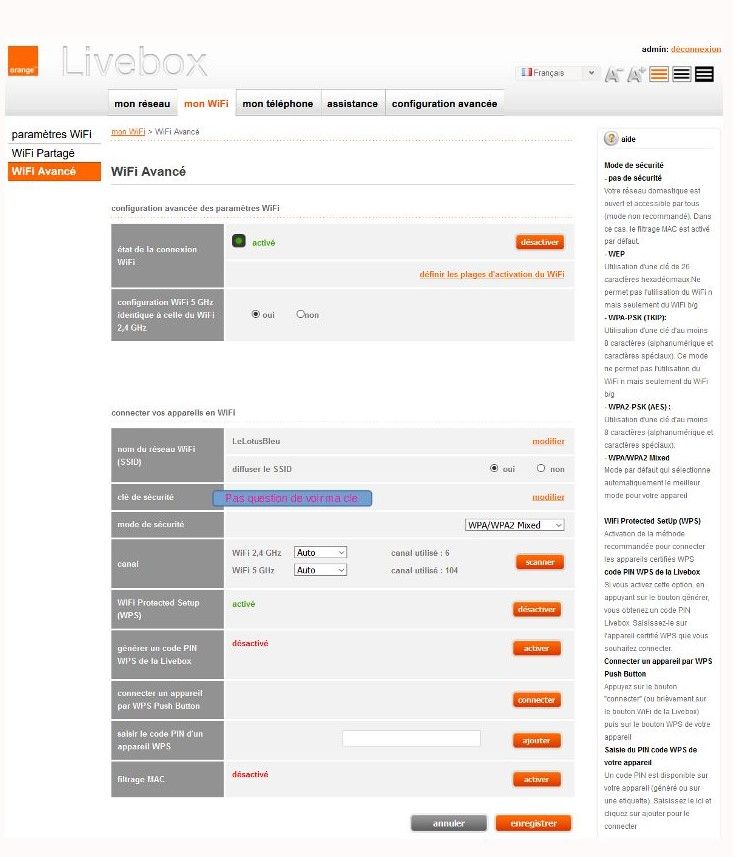Select non for diffuser le SSID

point(541,468)
